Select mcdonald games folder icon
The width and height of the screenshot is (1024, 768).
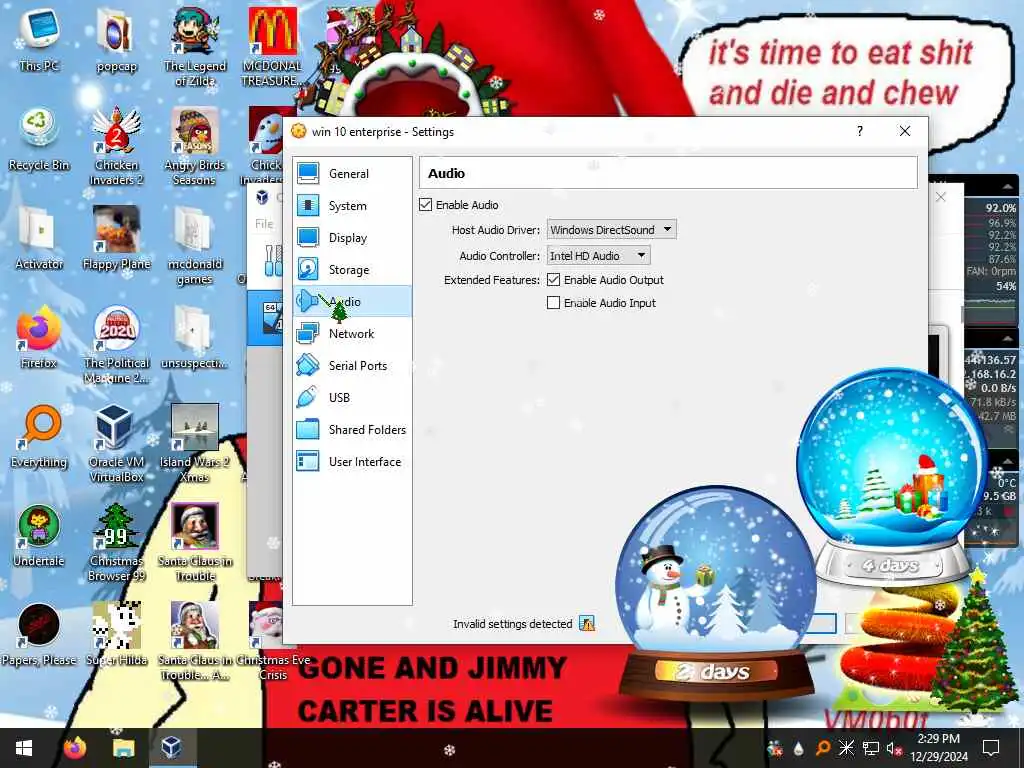(195, 246)
